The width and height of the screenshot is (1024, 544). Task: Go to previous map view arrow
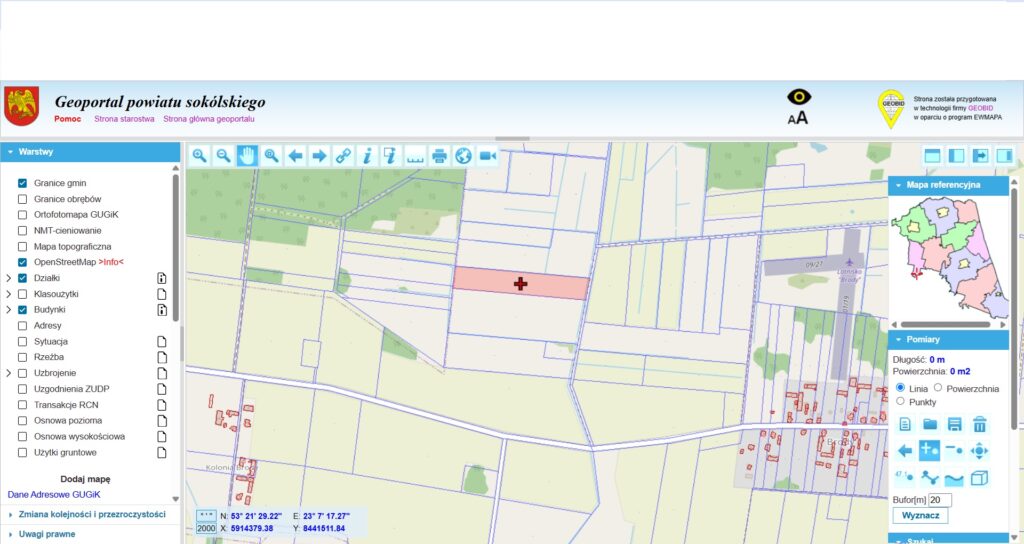[x=295, y=155]
